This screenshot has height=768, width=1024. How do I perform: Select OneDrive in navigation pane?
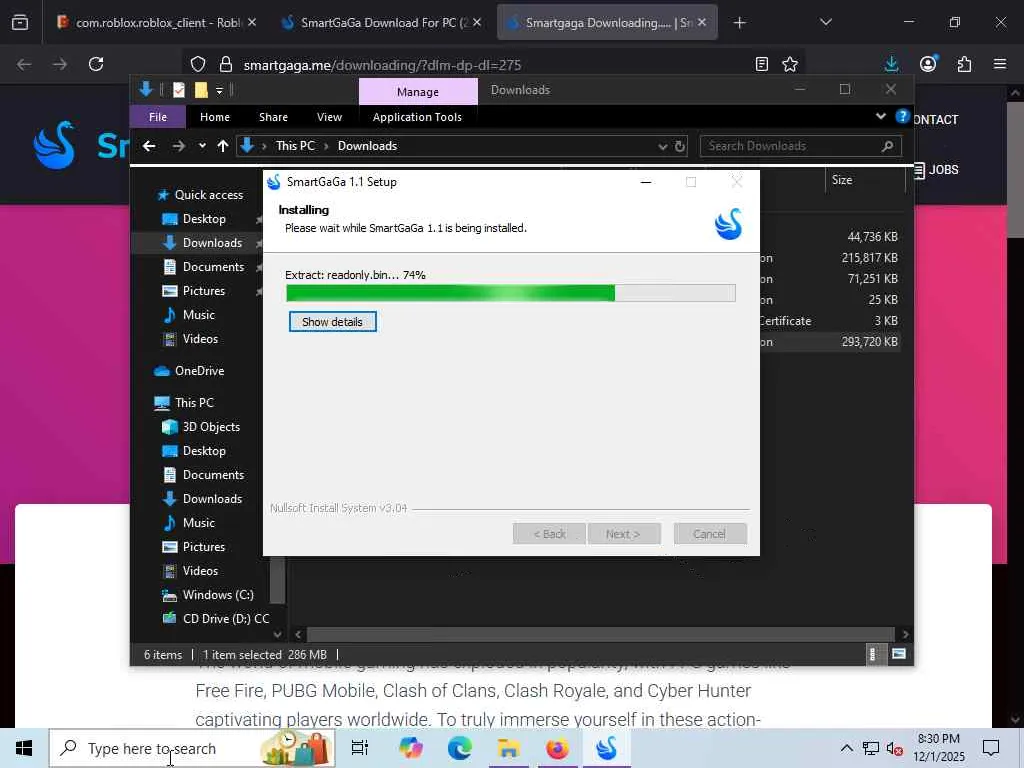199,370
